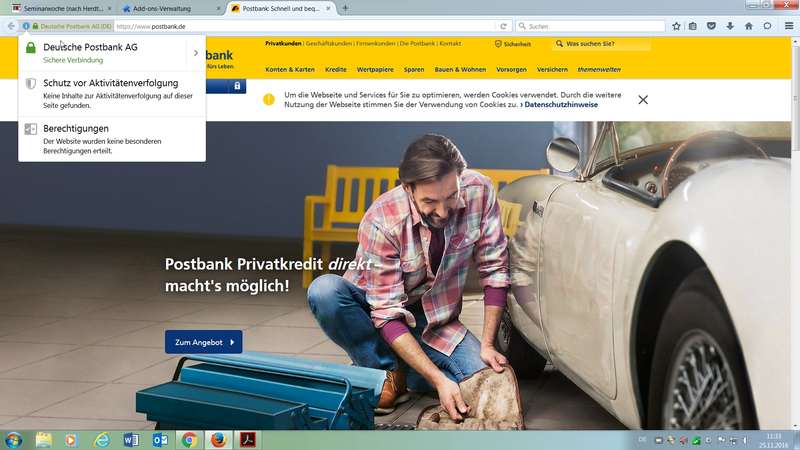
Task: Expand Deutsche Postbank AG connection details arrow
Action: (195, 53)
